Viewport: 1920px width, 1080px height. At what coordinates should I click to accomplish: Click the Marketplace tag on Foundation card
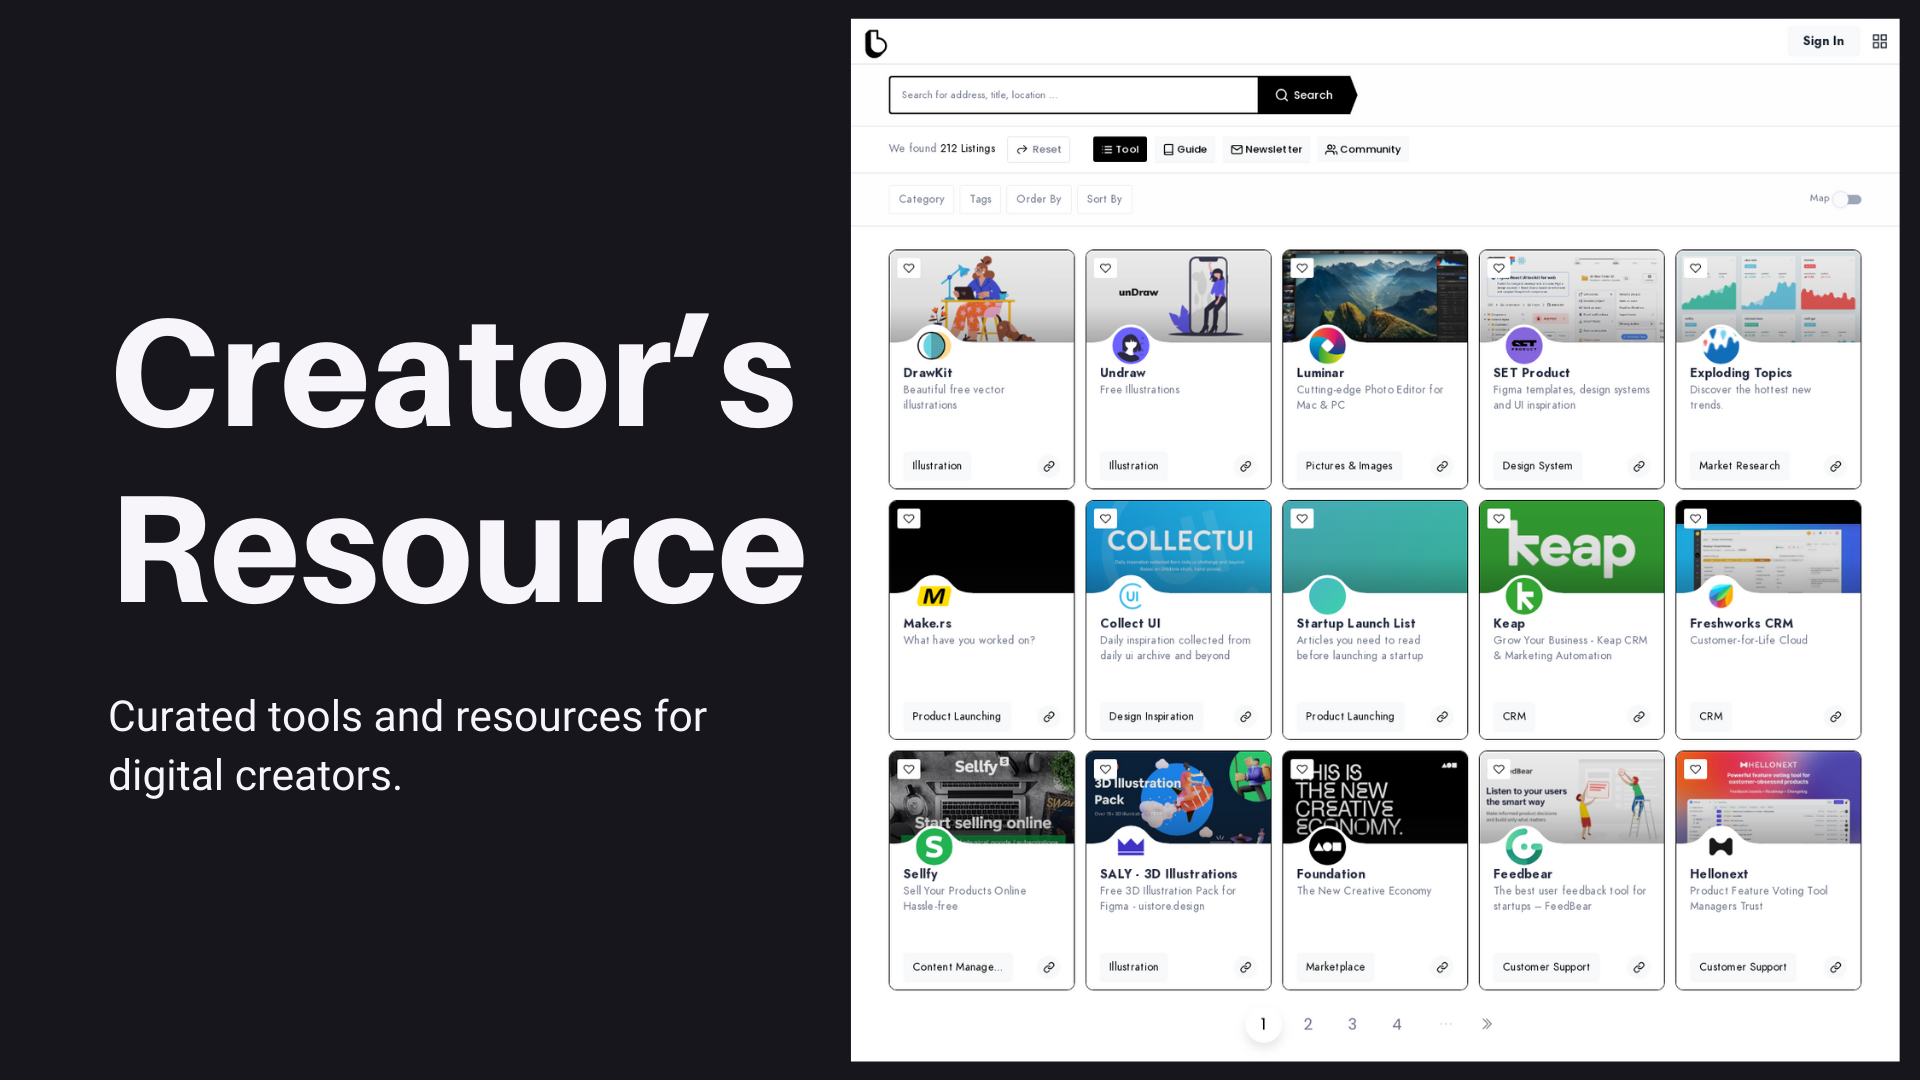[1335, 967]
